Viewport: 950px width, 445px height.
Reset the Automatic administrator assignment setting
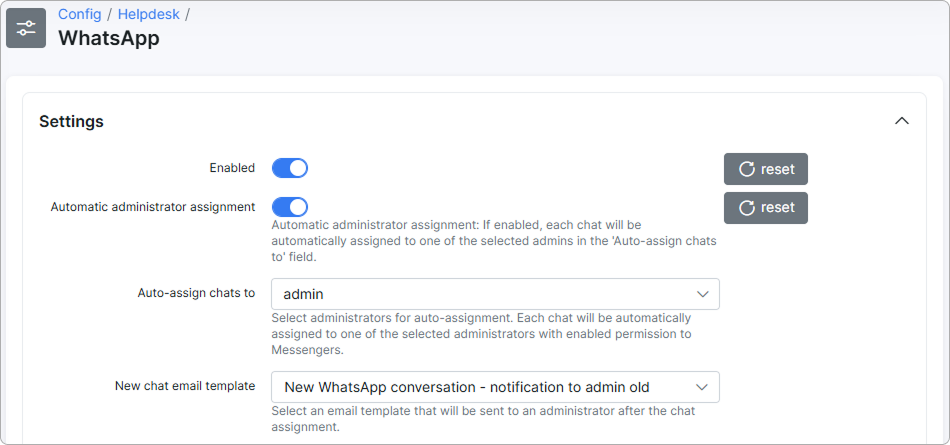coord(765,208)
